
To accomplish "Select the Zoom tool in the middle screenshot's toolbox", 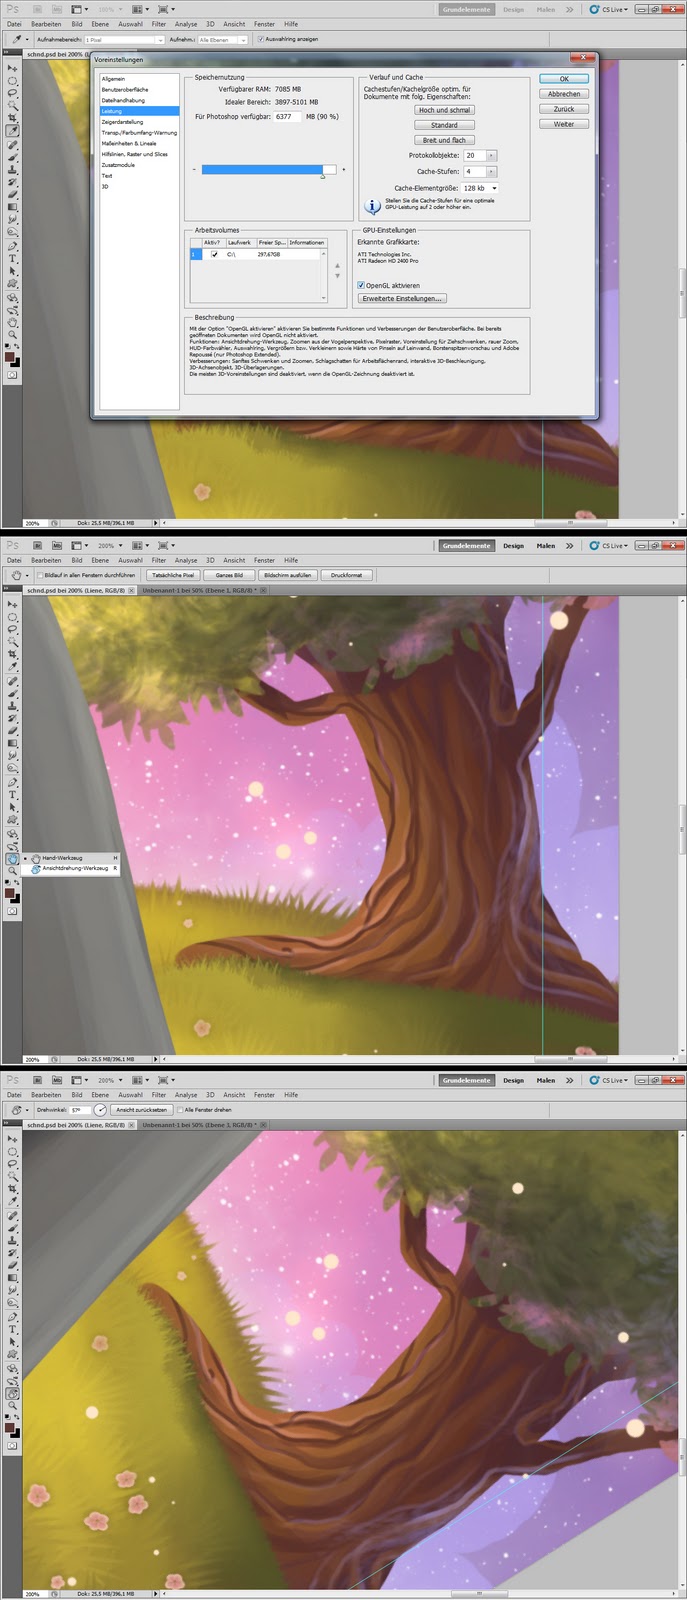I will [13, 871].
